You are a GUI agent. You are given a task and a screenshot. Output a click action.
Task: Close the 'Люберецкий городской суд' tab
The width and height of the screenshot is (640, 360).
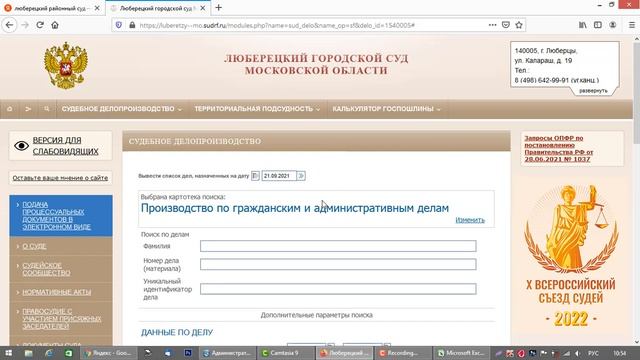point(202,8)
